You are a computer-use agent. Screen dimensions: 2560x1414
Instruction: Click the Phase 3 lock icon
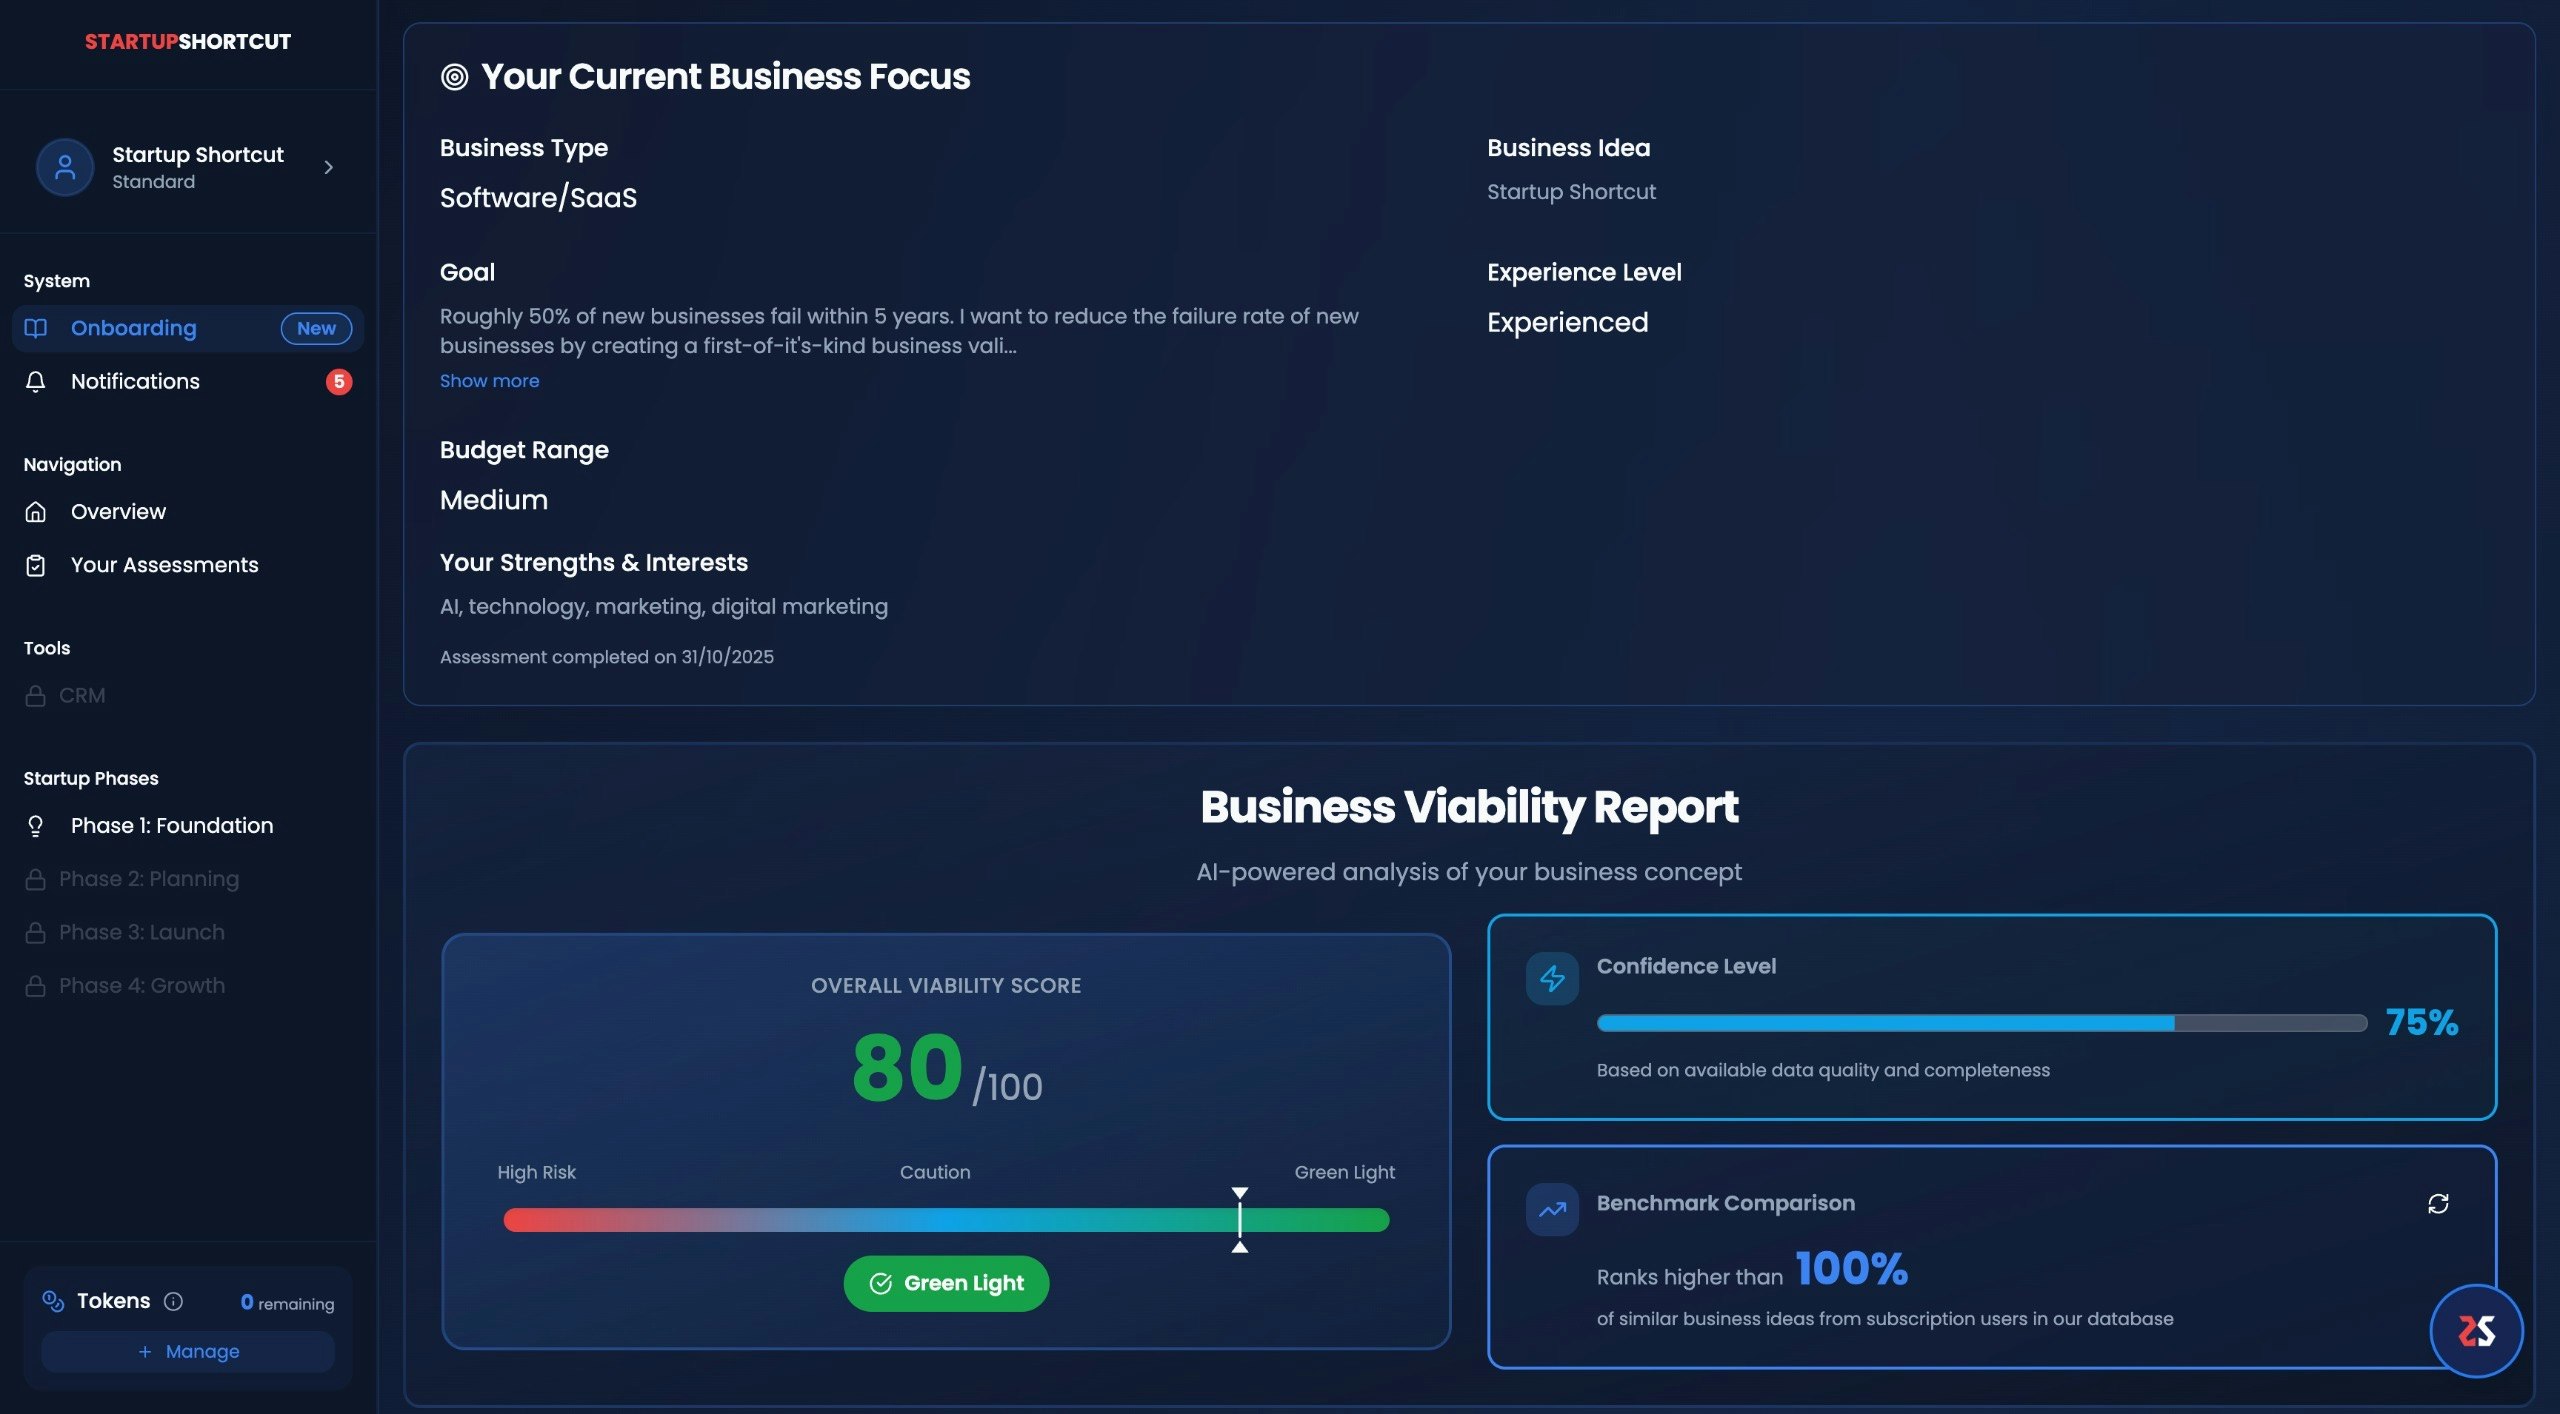pos(36,932)
